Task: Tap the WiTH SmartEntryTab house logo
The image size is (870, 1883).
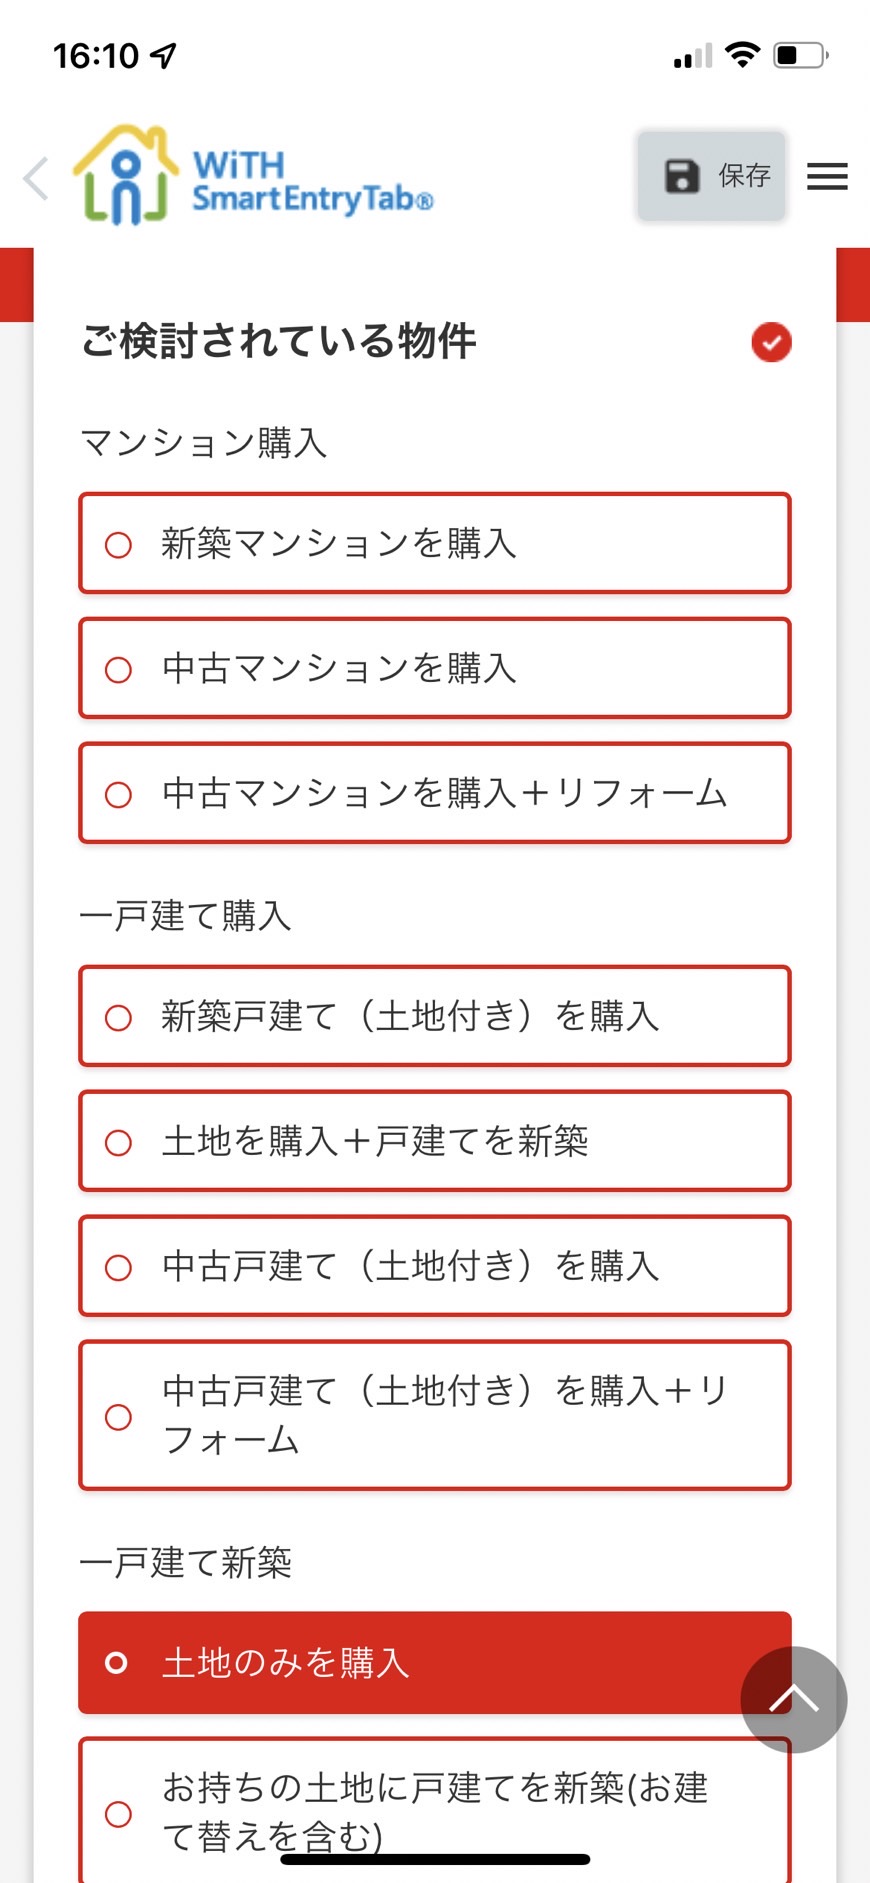Action: pyautogui.click(x=126, y=175)
